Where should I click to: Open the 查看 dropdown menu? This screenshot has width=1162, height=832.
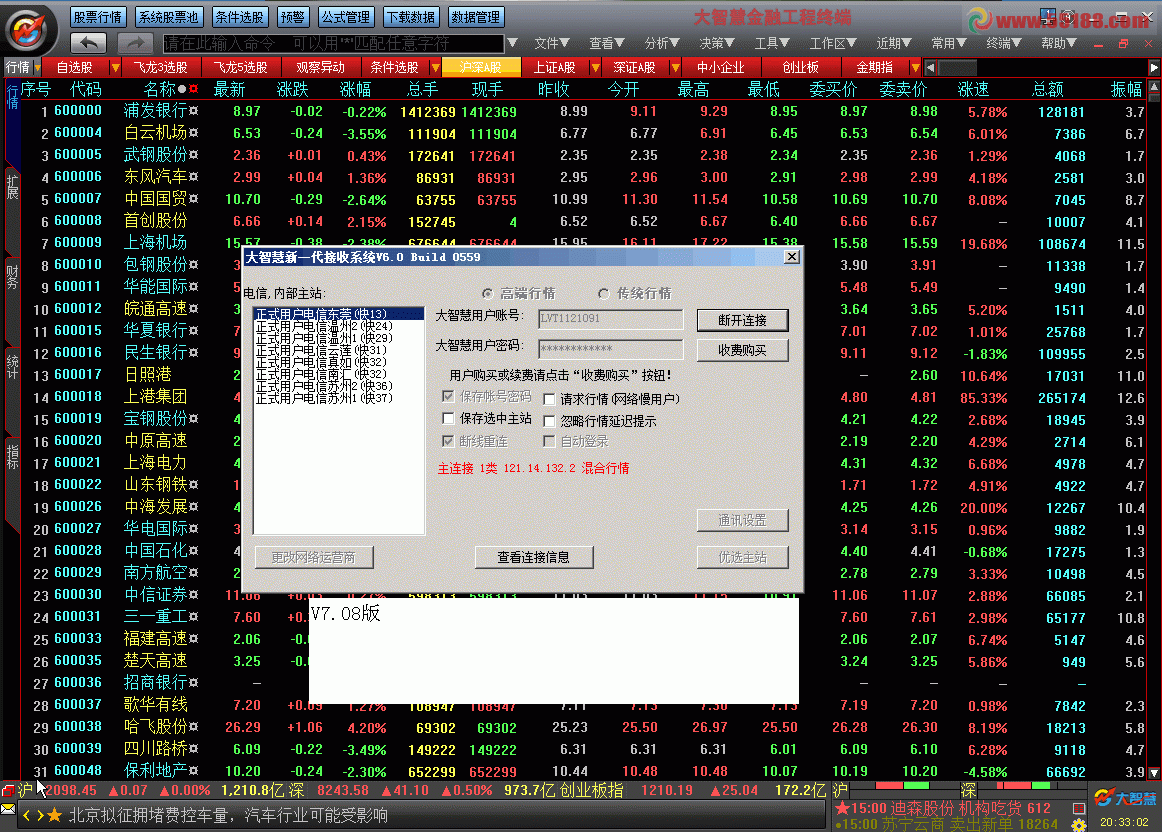coord(607,44)
